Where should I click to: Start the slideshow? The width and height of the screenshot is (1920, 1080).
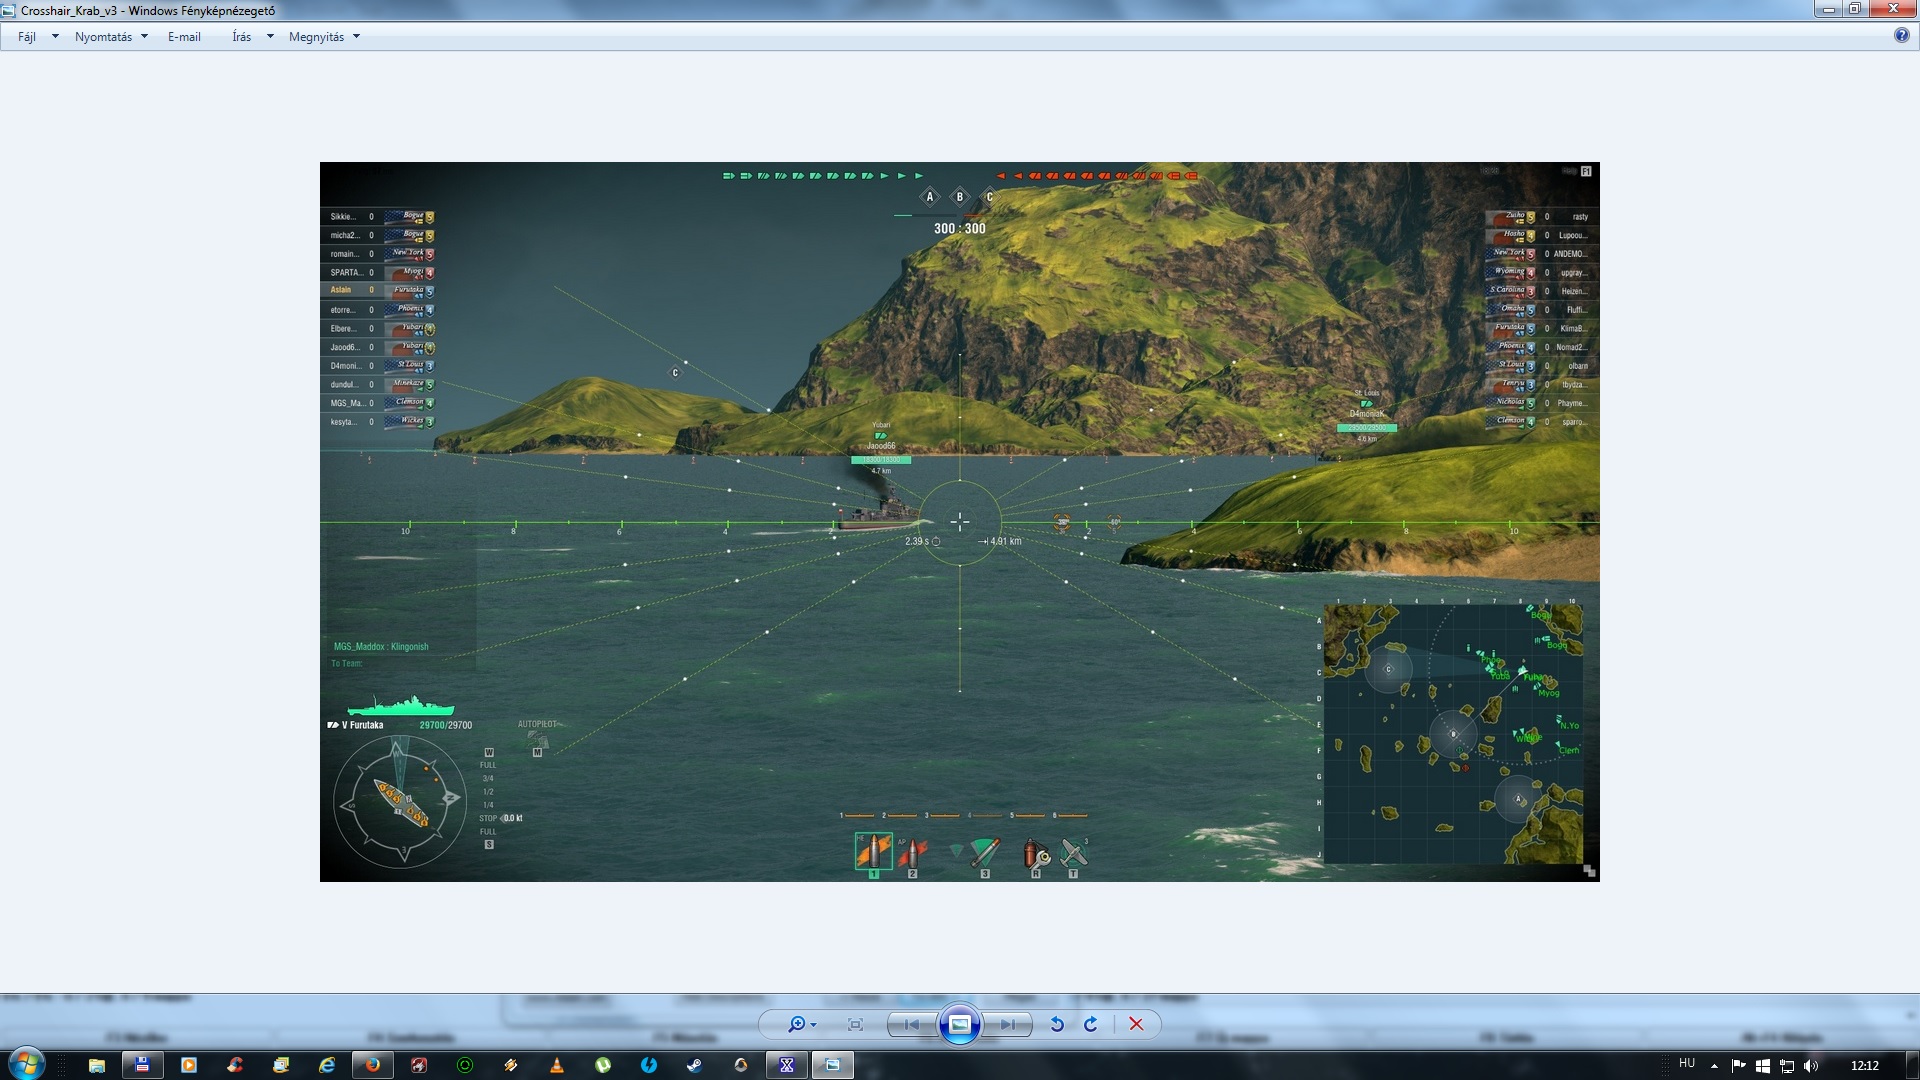click(x=960, y=1024)
